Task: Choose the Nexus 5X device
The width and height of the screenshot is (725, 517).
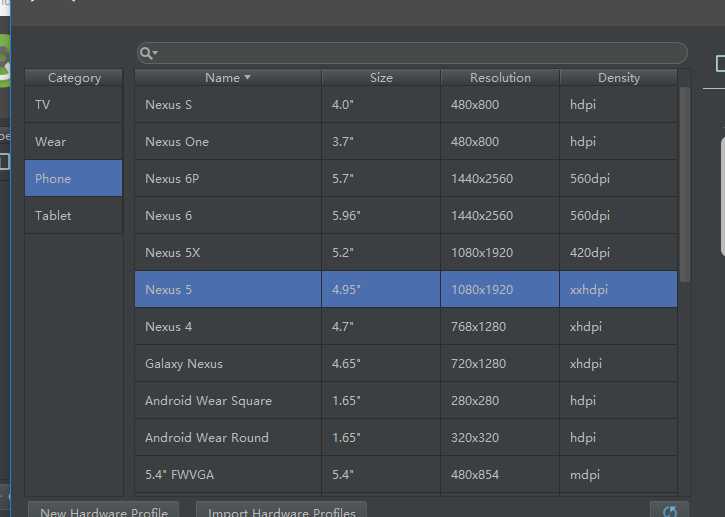Action: point(406,252)
